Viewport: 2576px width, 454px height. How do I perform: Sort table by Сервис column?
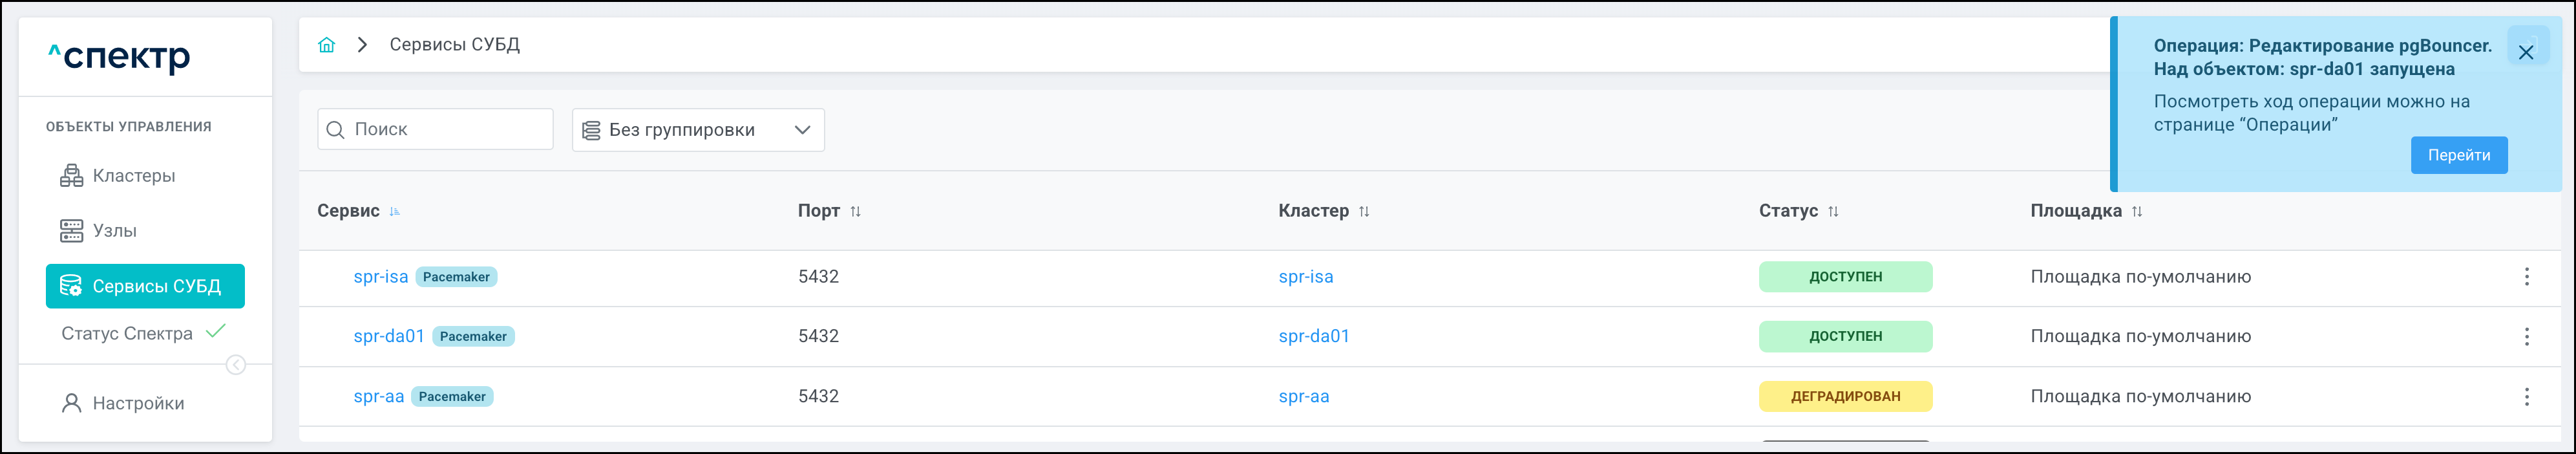tap(394, 211)
